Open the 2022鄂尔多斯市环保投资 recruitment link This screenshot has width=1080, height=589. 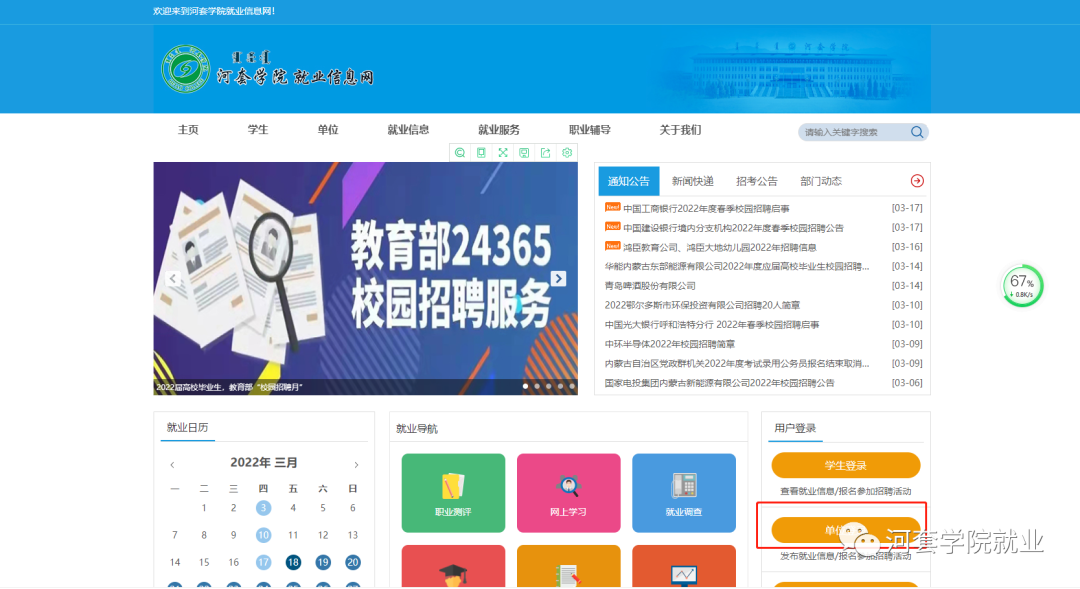click(702, 304)
